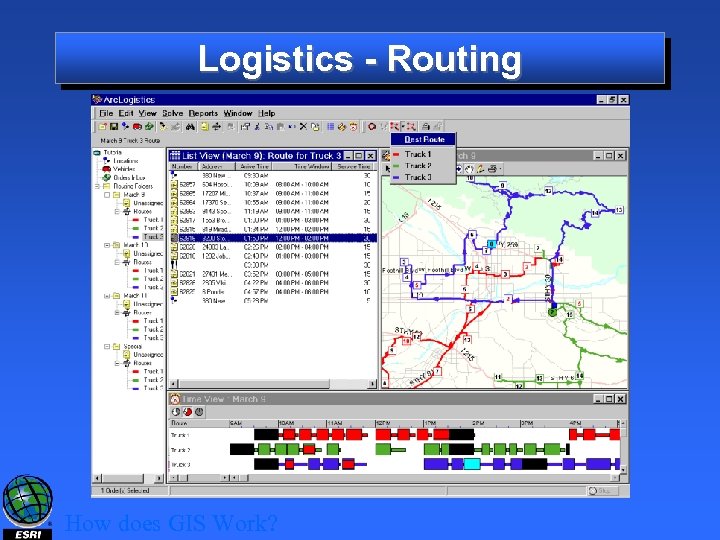Click the Time Window column header
Image resolution: width=720 pixels, height=540 pixels.
pyautogui.click(x=303, y=166)
